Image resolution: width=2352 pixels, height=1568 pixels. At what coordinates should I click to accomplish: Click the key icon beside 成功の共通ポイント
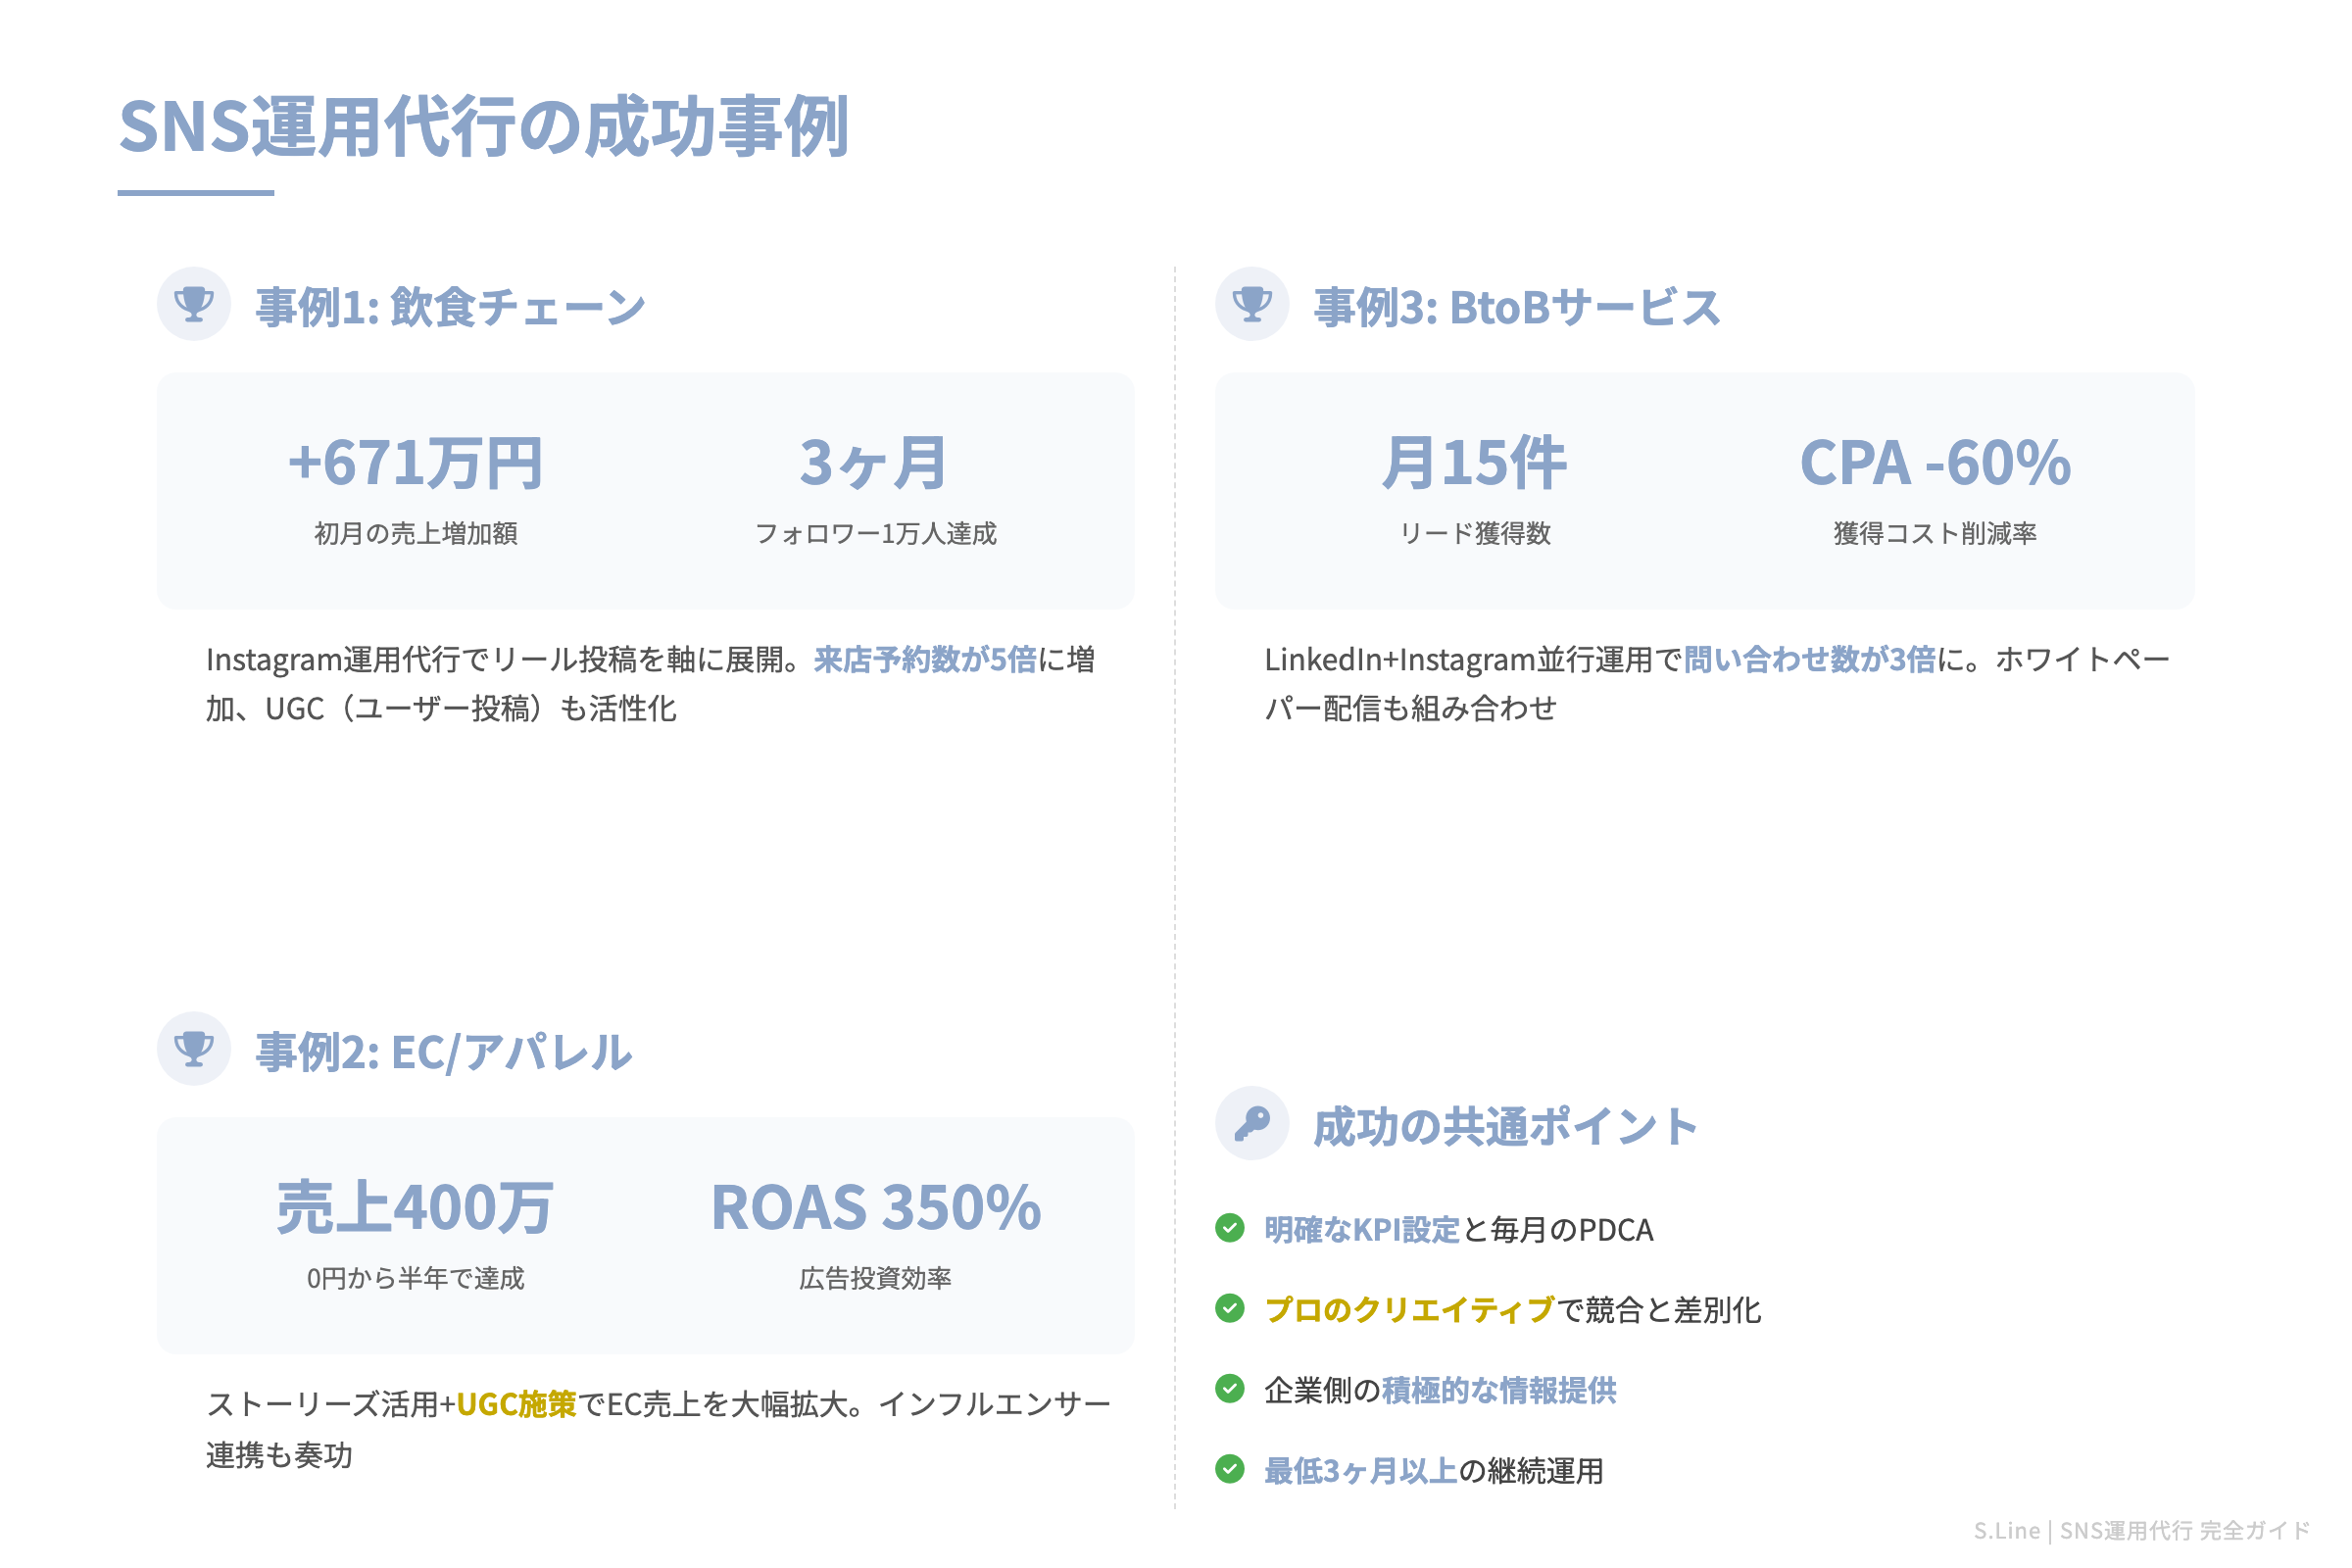(1254, 1125)
